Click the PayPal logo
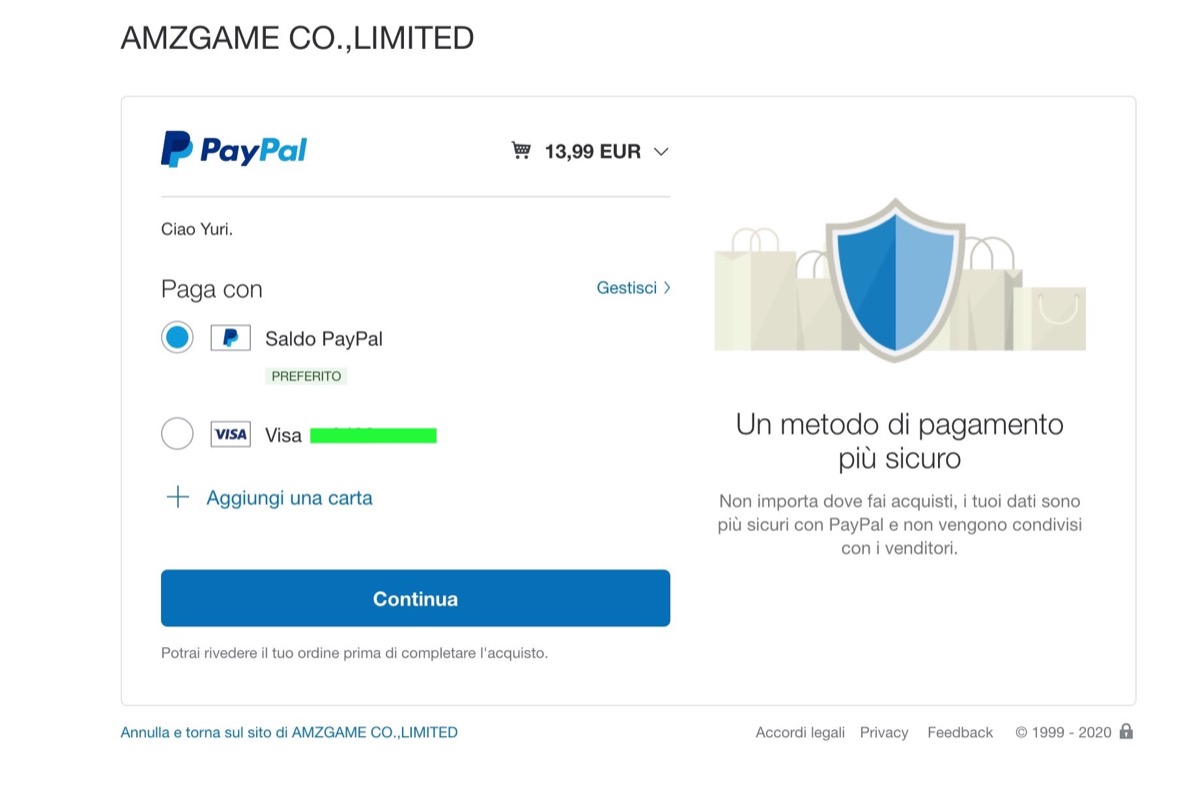The image size is (1200, 811). 234,150
